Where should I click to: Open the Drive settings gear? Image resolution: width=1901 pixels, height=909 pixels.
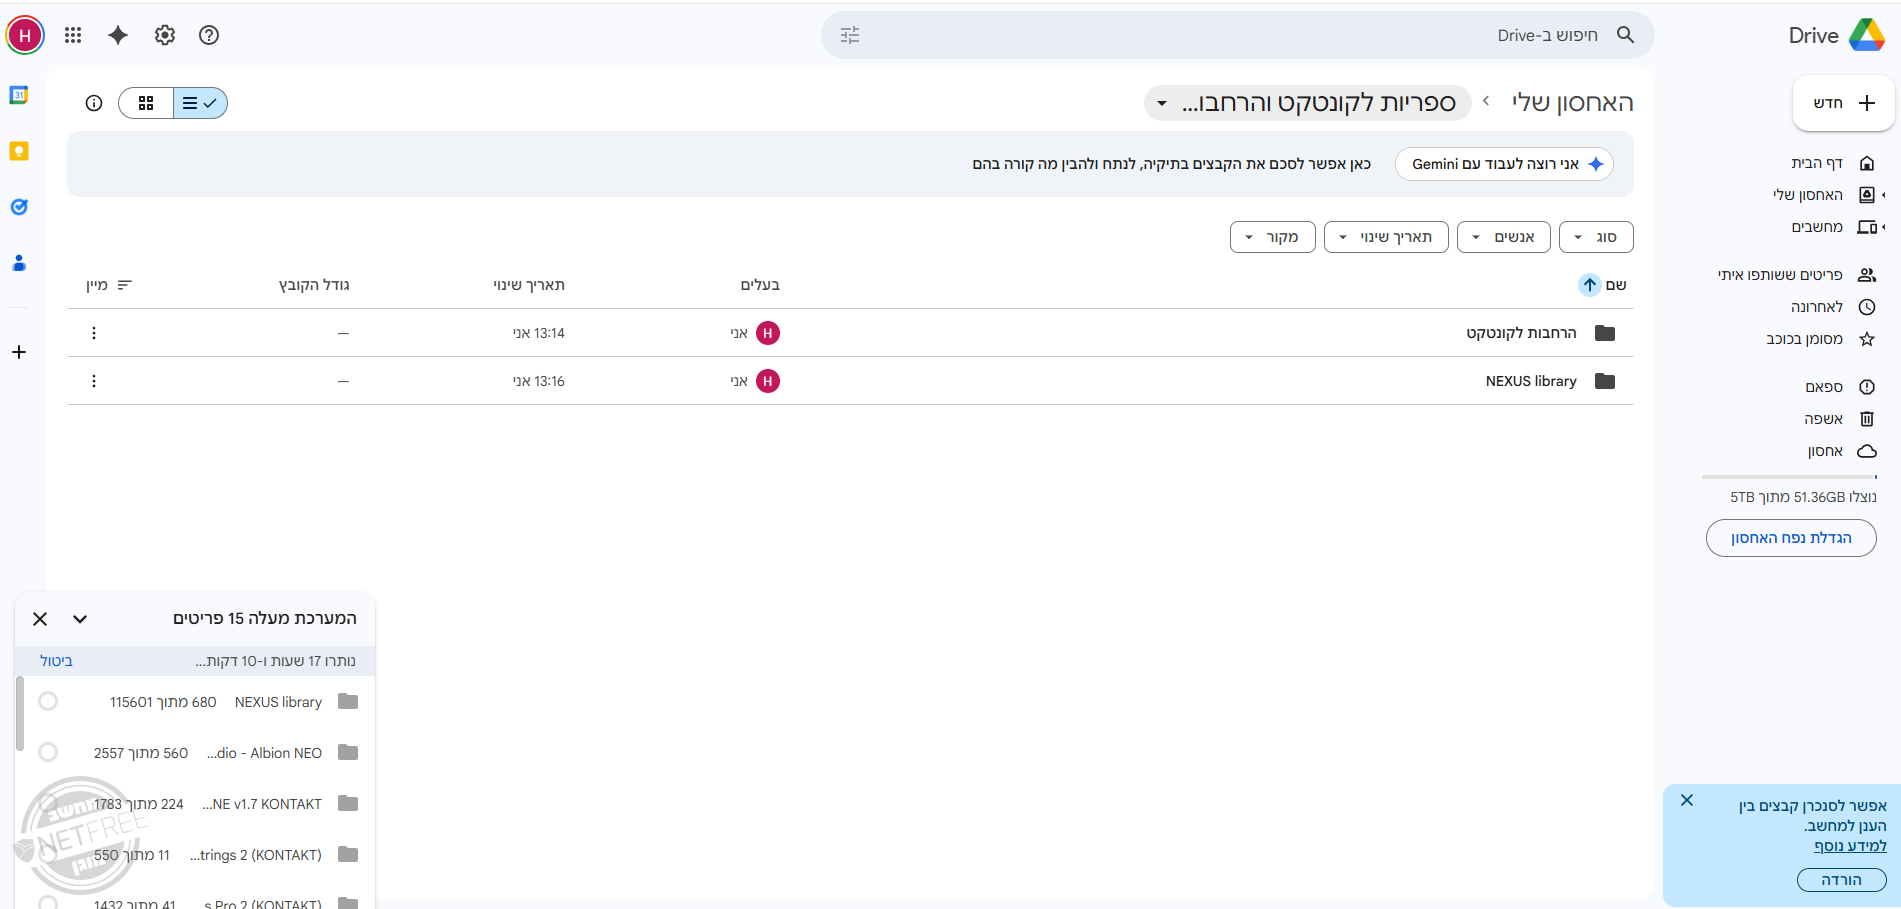point(165,35)
